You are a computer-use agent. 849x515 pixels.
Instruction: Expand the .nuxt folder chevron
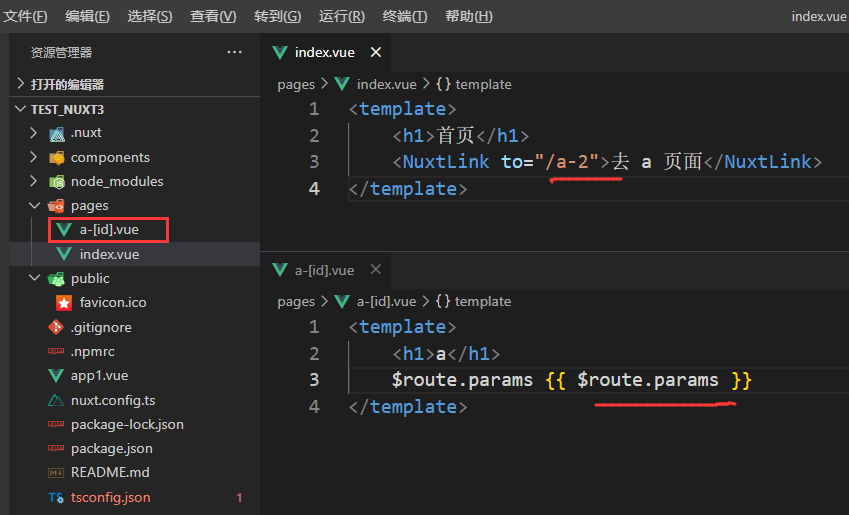coord(34,133)
